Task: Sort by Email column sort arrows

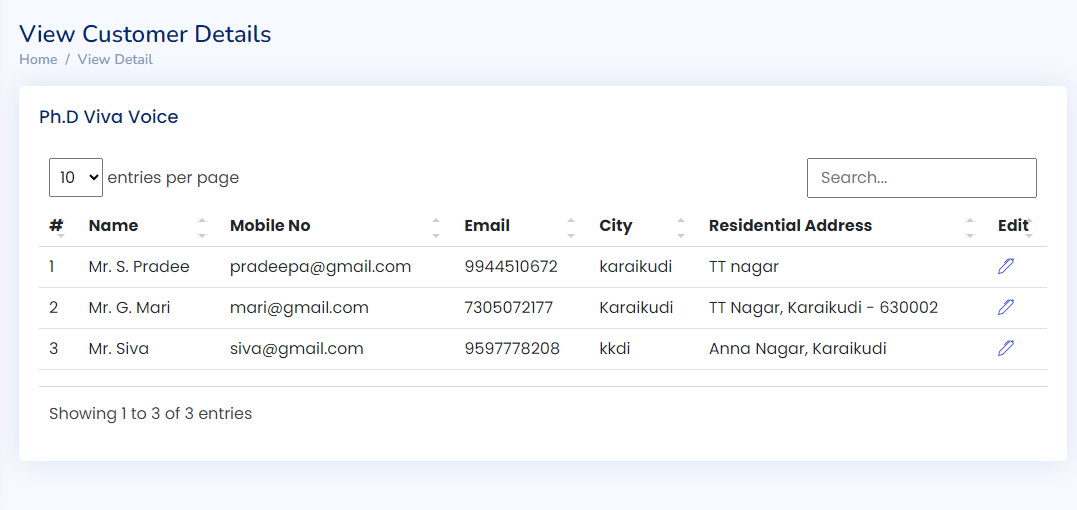Action: 571,227
